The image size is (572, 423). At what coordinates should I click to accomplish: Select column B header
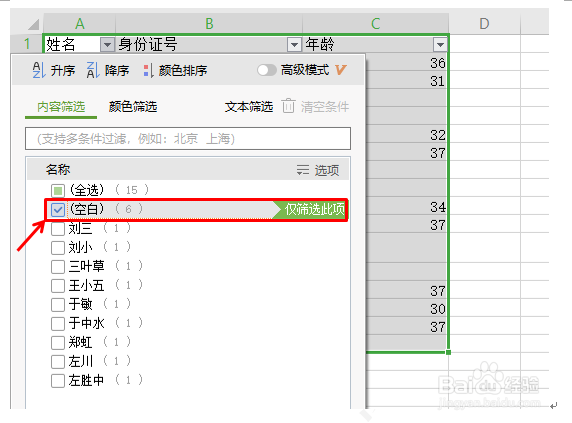(x=209, y=24)
